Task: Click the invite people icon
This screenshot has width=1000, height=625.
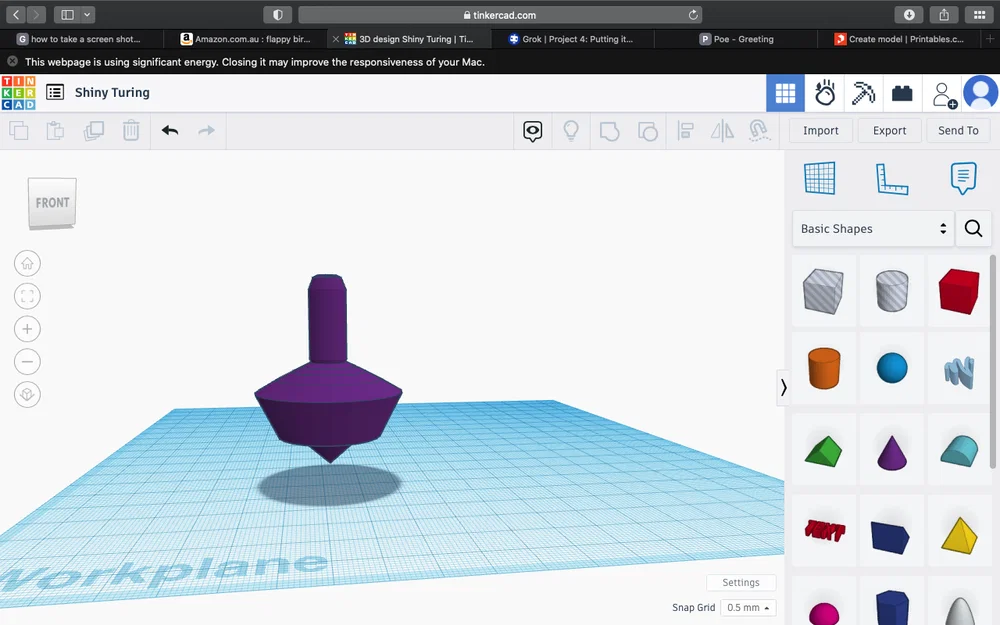Action: point(944,94)
